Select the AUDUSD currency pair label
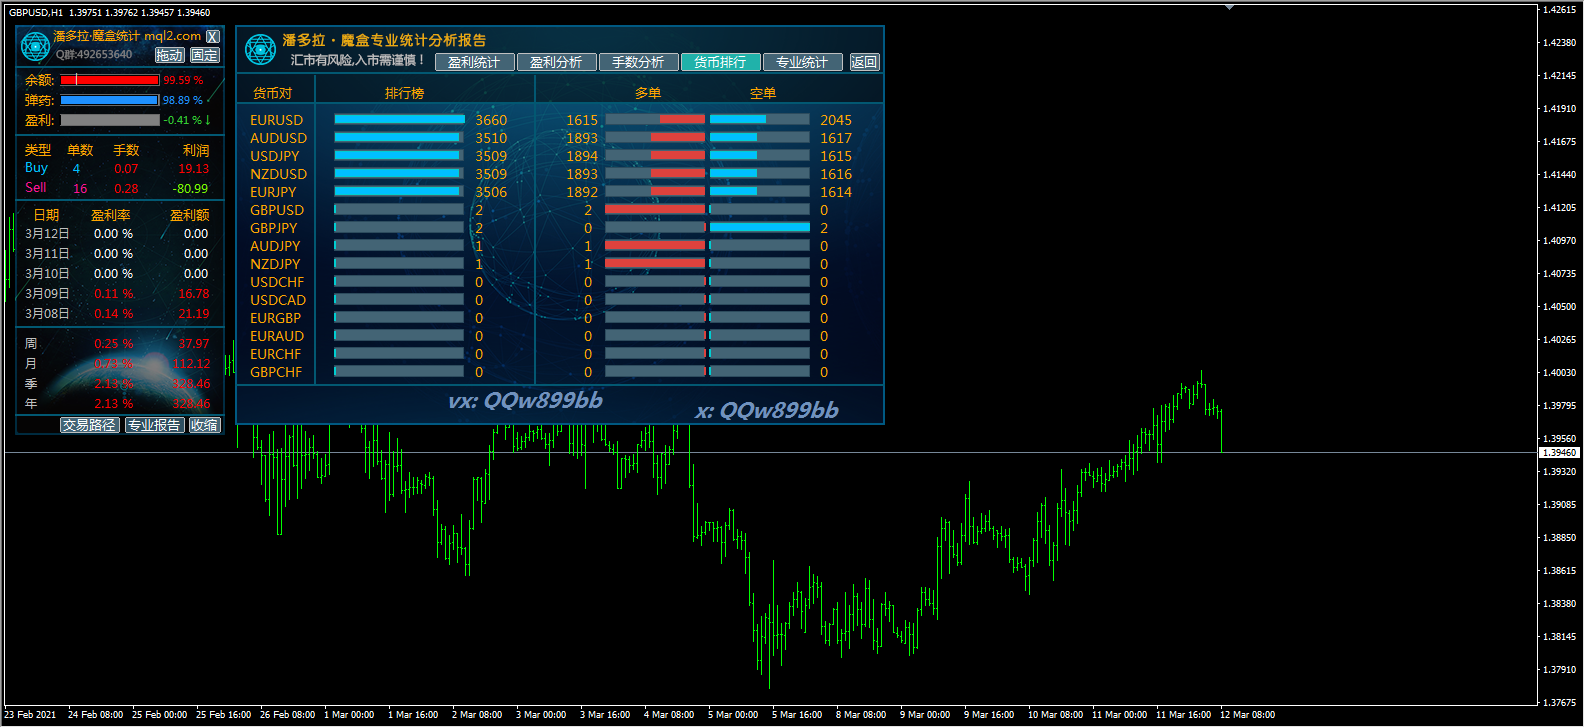Image resolution: width=1585 pixels, height=728 pixels. (x=278, y=138)
